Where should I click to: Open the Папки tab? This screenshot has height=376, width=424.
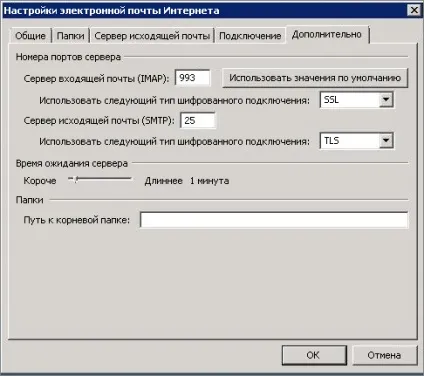click(x=70, y=36)
